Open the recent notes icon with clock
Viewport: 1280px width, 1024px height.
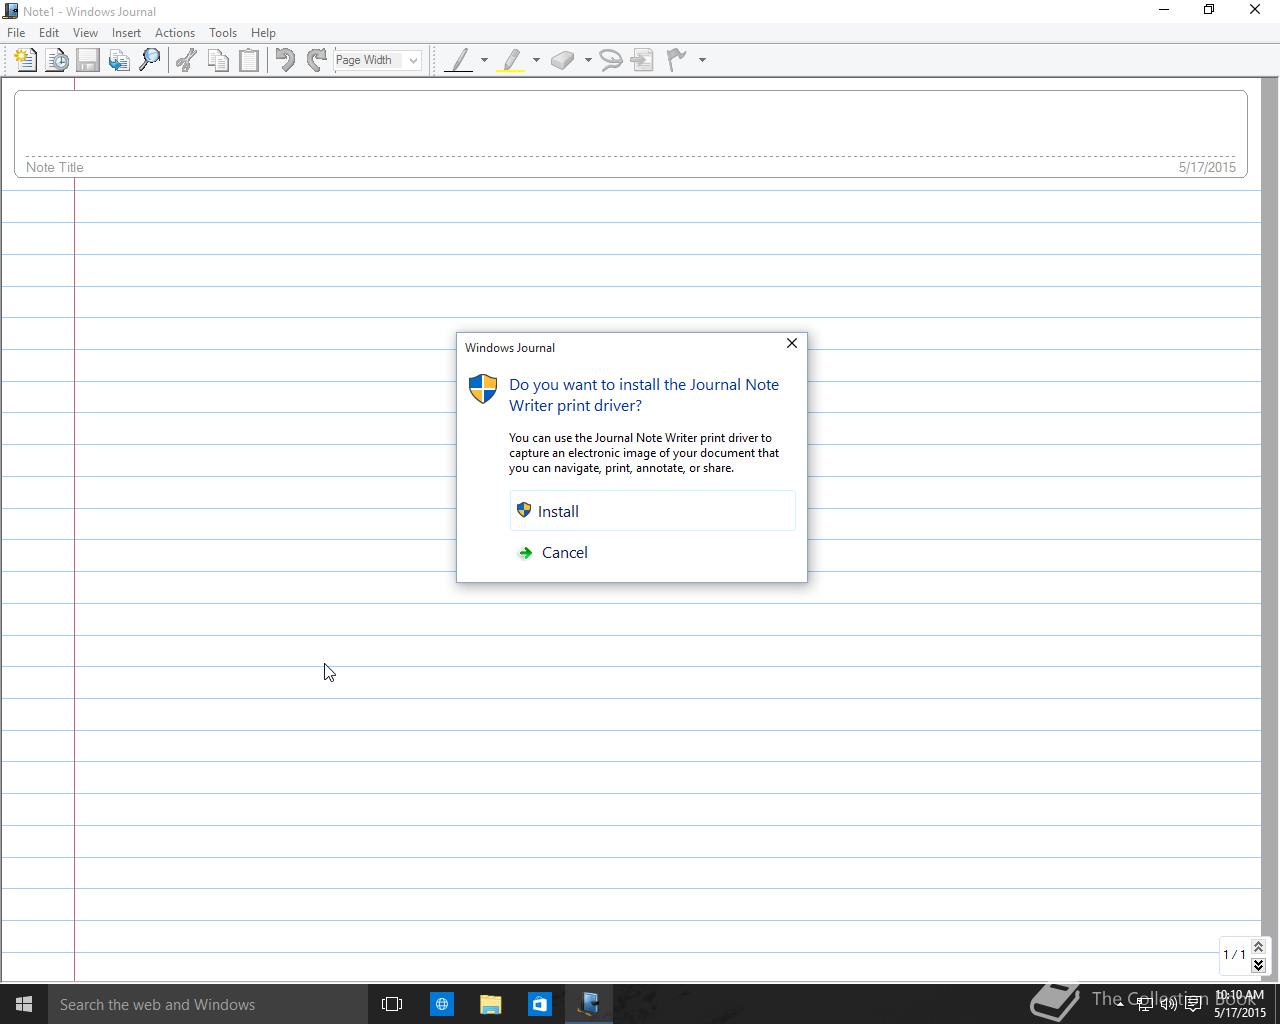point(57,60)
